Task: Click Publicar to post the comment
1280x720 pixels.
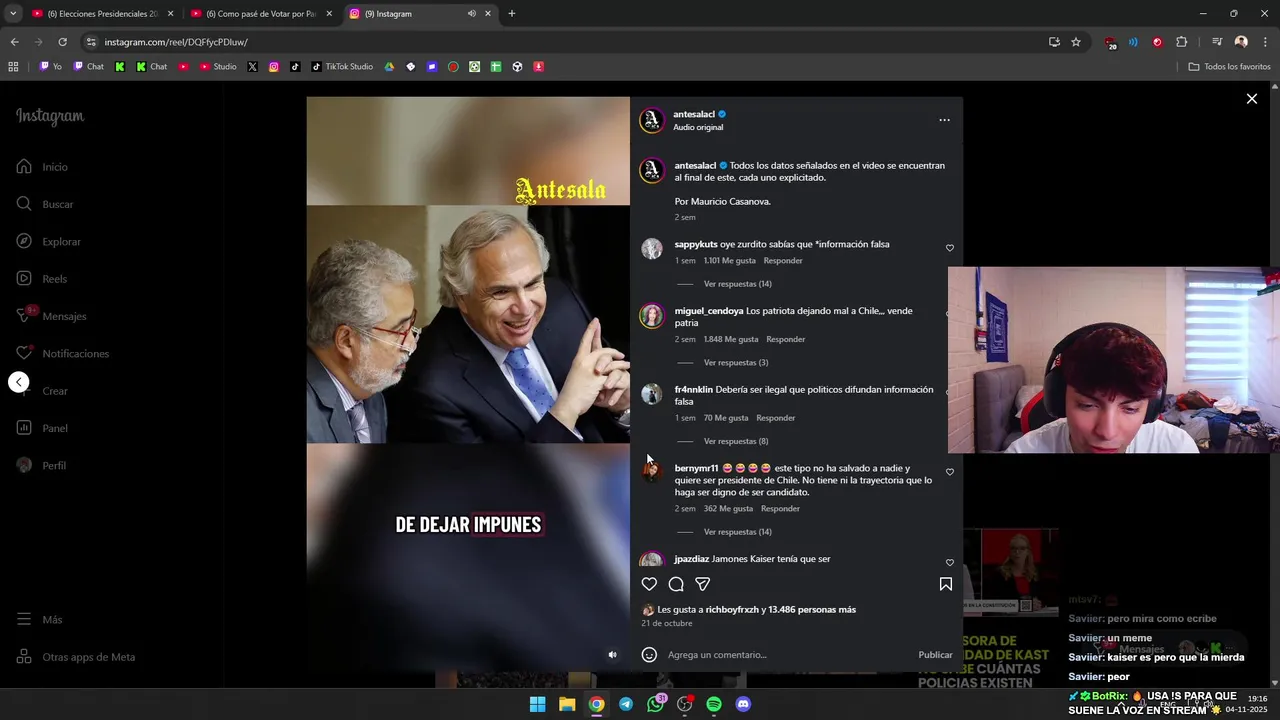Action: pos(935,655)
